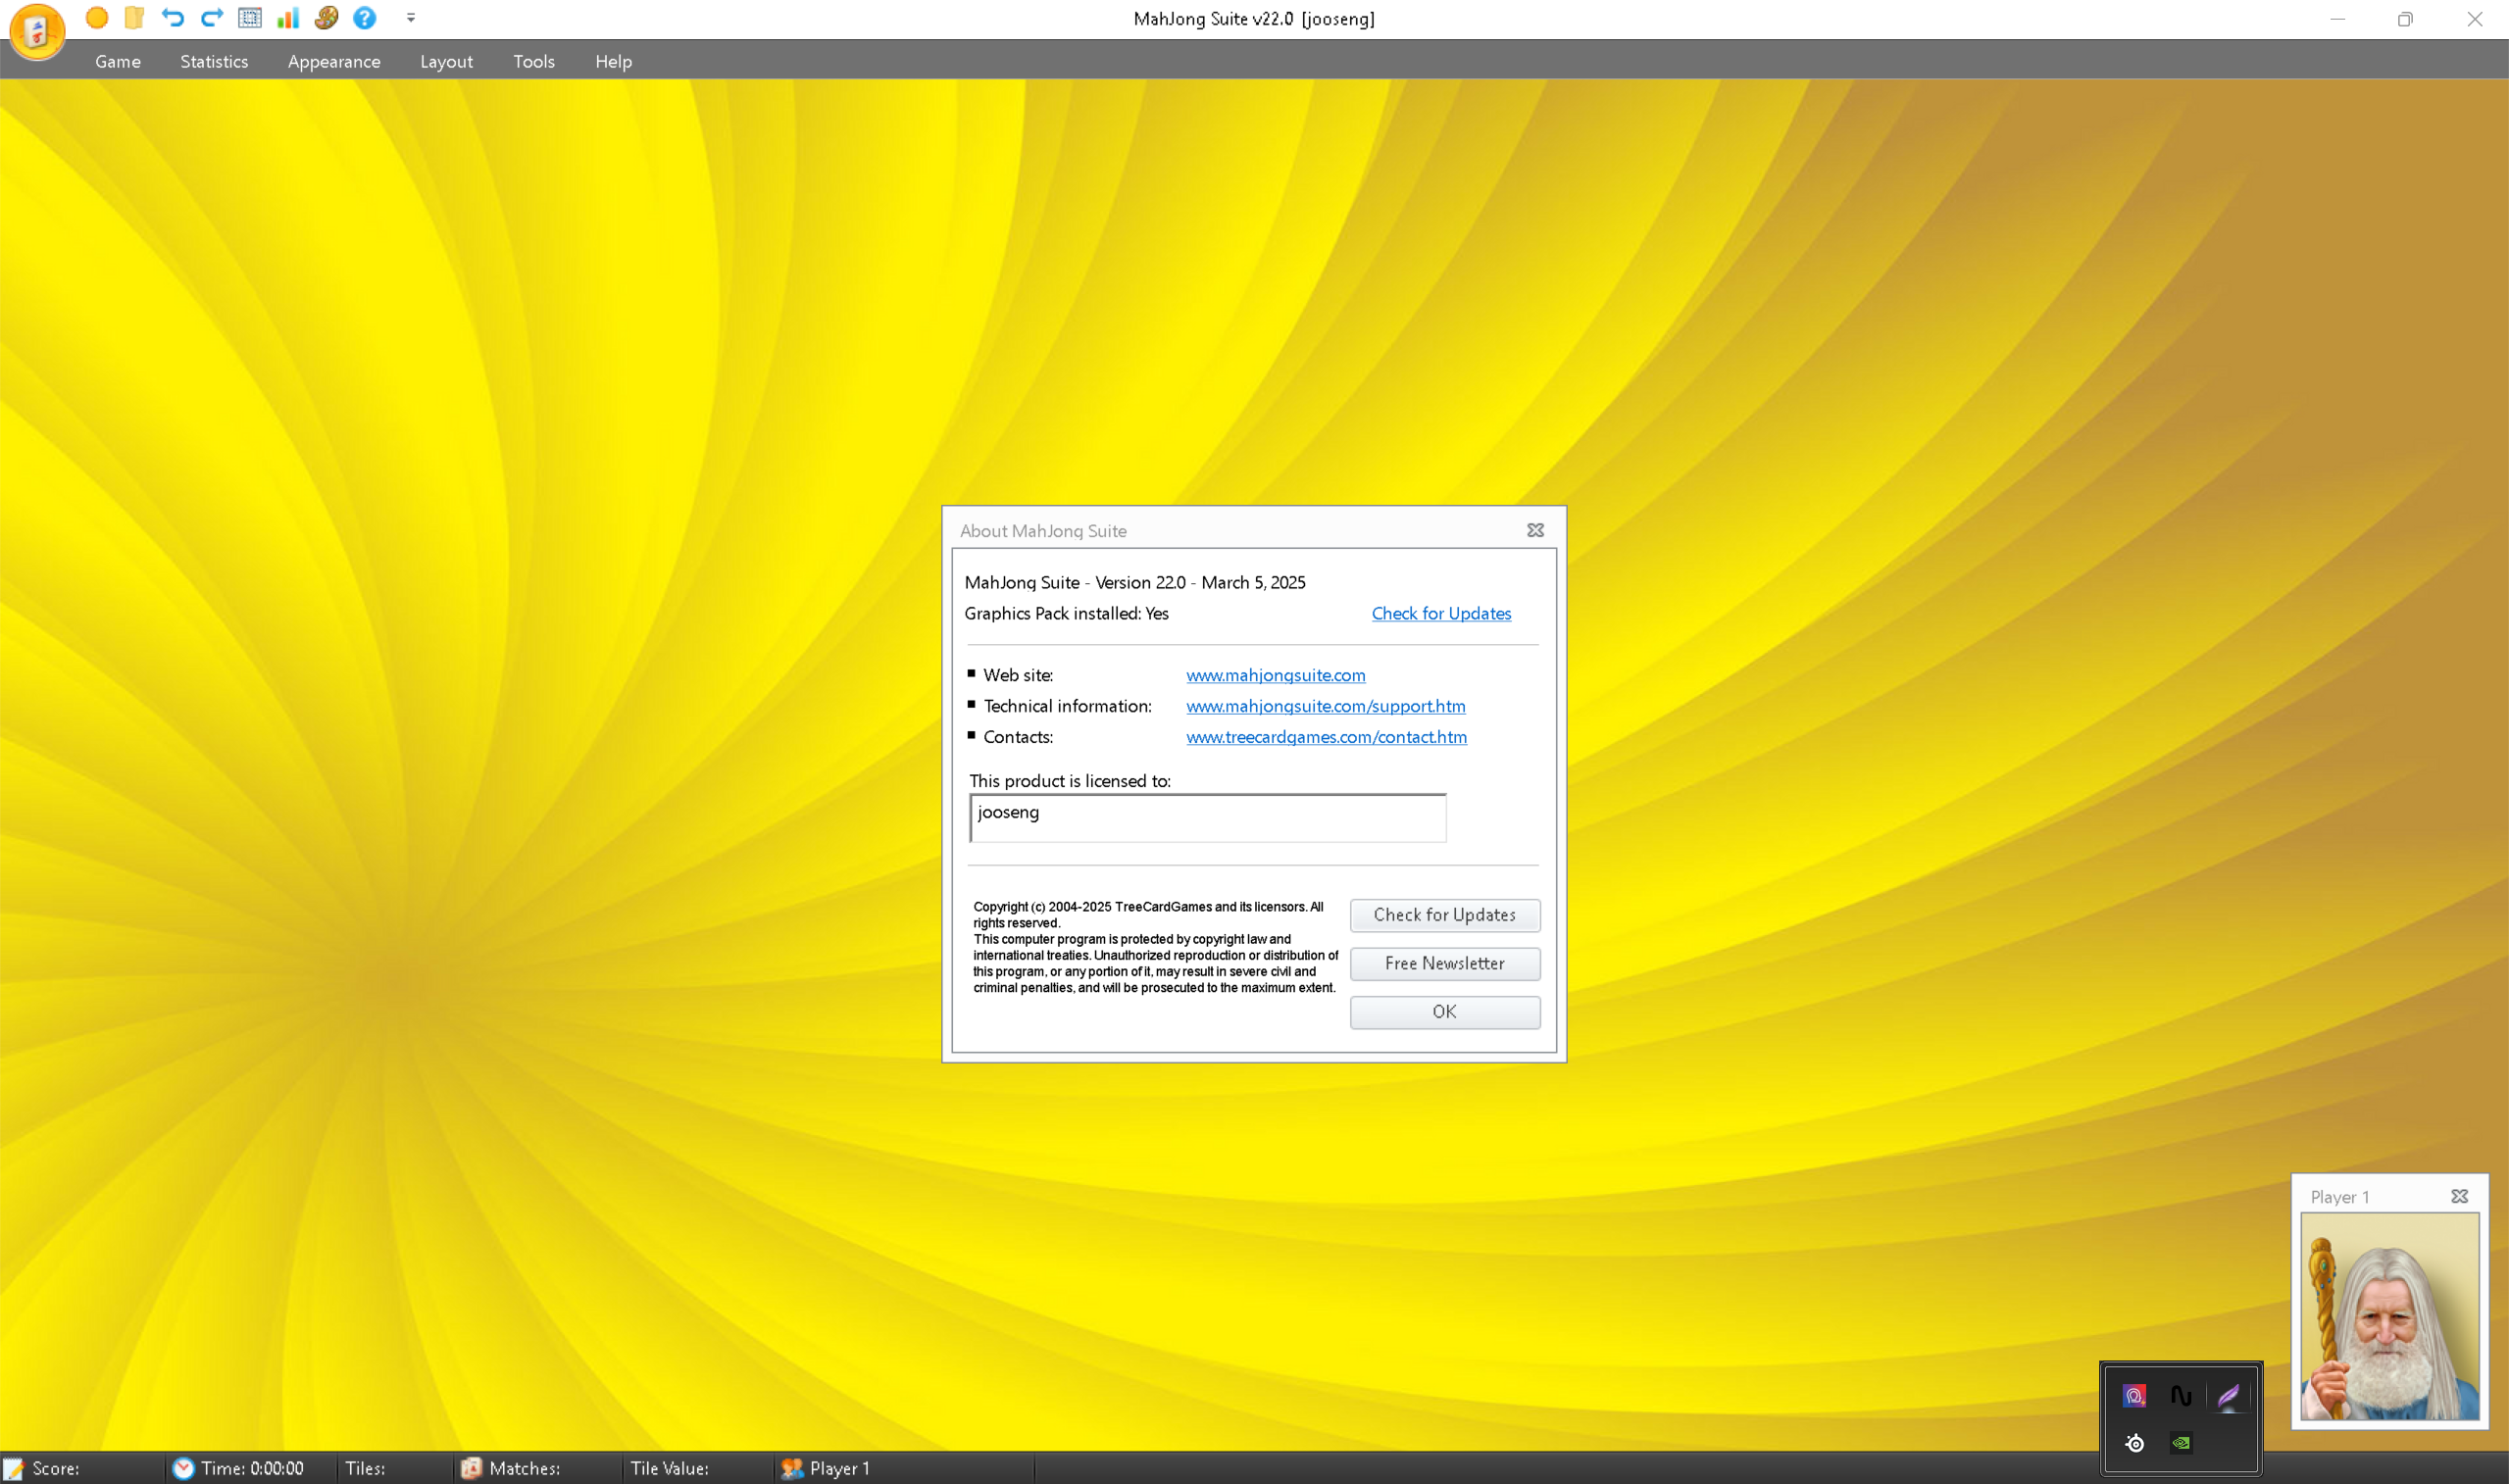Click the Matches: status bar label

coord(524,1468)
